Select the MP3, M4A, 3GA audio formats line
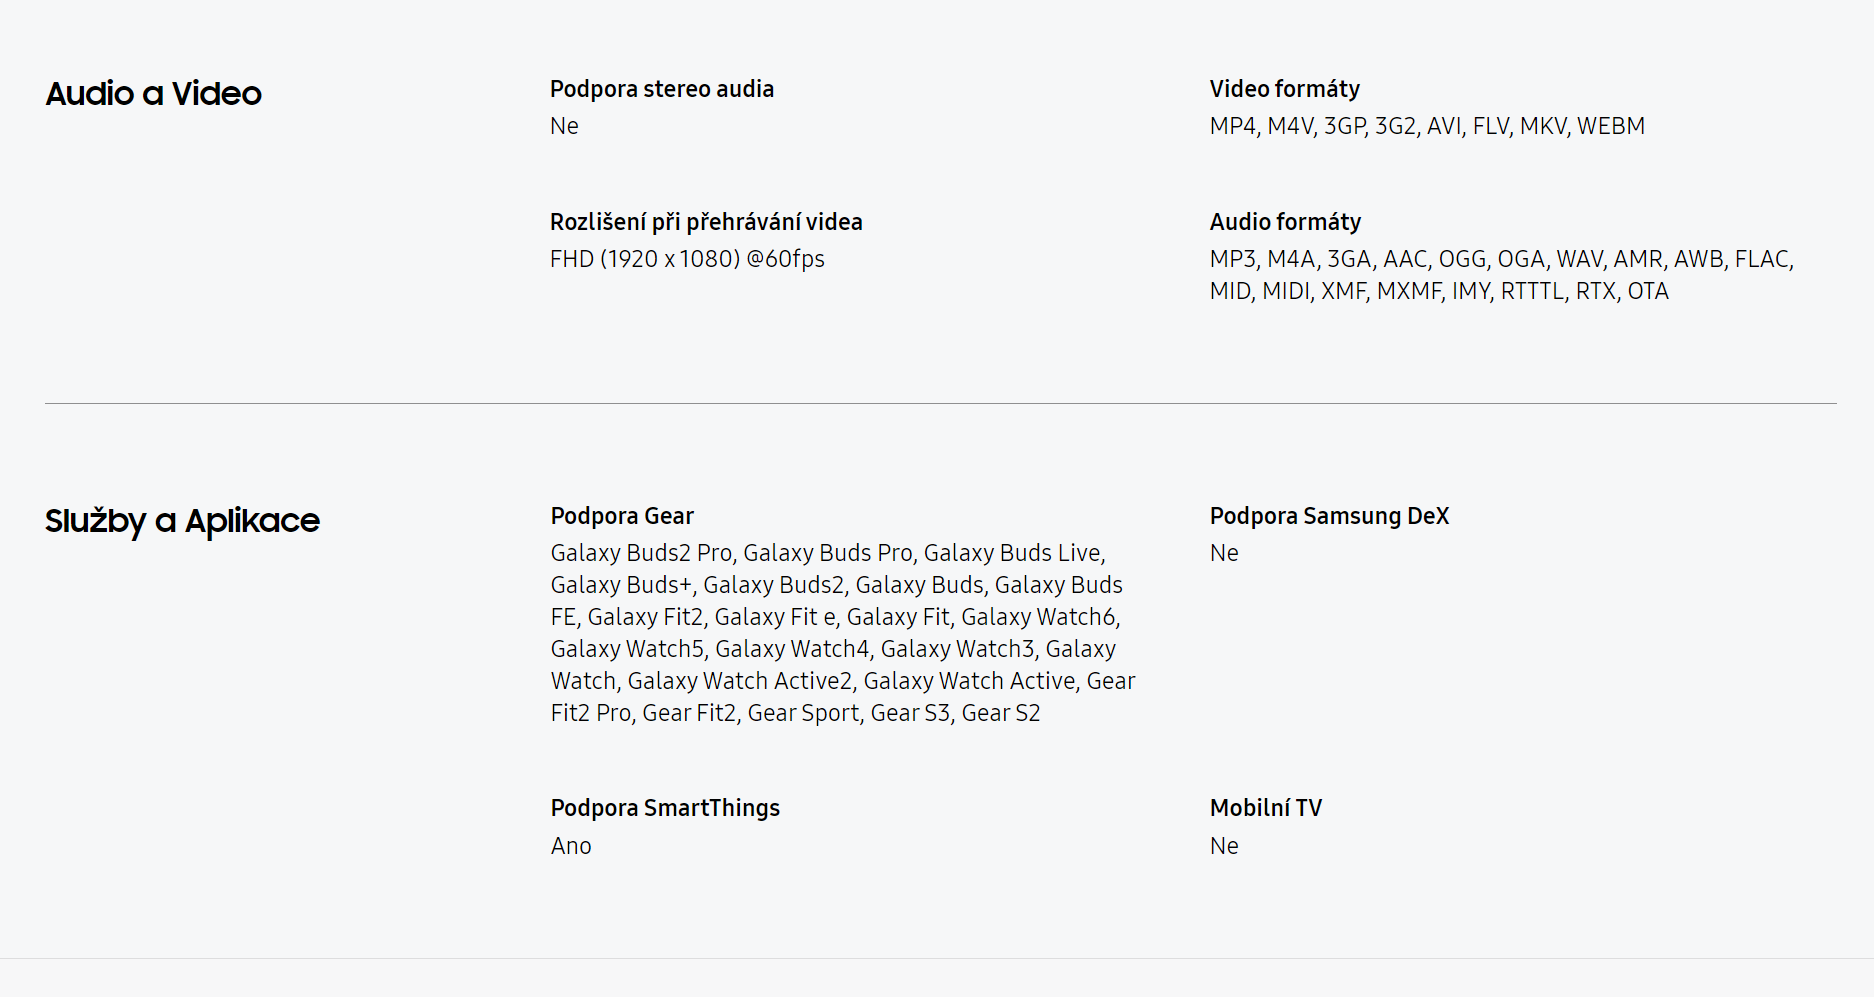The image size is (1874, 997). coord(1502,259)
